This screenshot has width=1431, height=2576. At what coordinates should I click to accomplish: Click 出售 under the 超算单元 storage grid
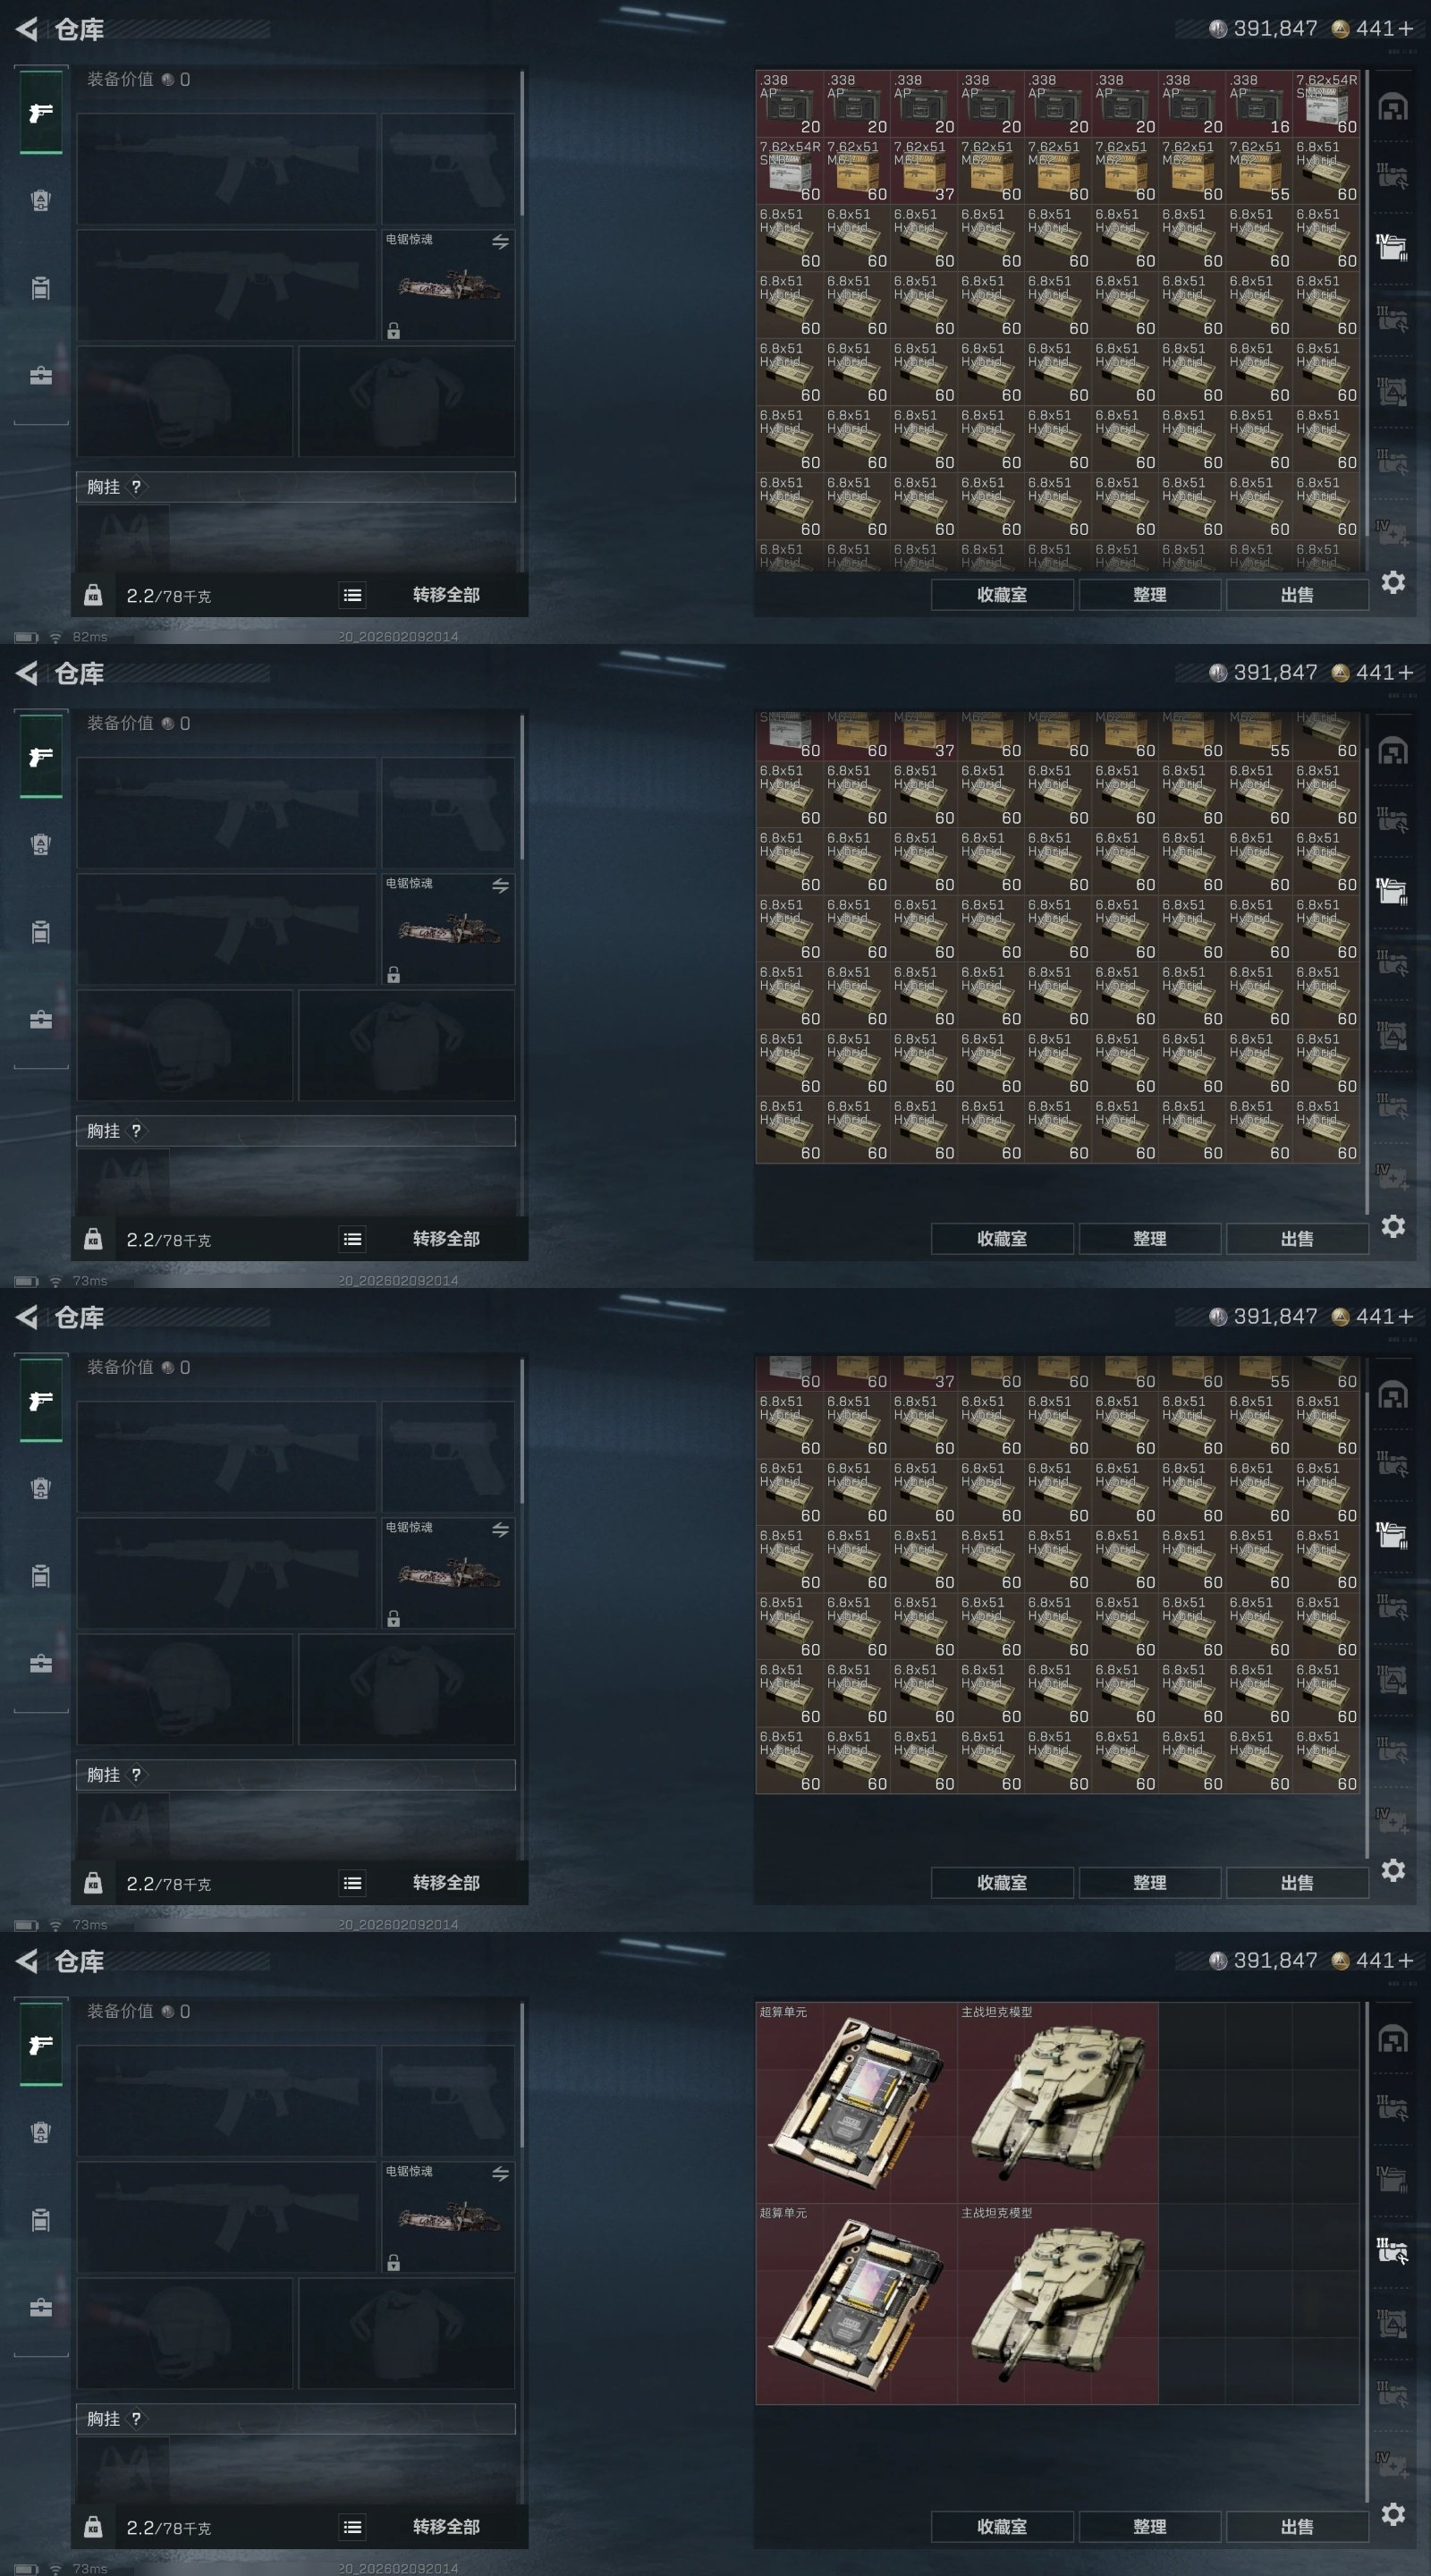pos(1297,2527)
